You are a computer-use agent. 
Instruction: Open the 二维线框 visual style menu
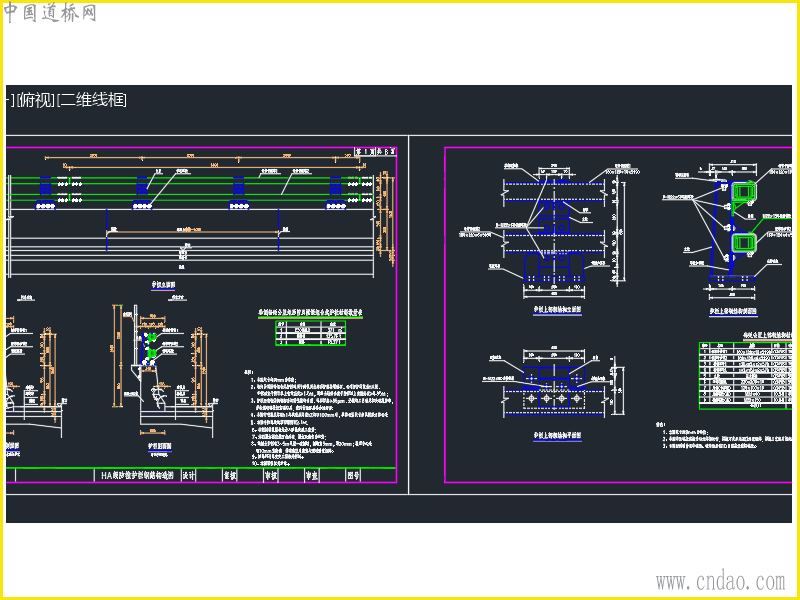pyautogui.click(x=92, y=101)
